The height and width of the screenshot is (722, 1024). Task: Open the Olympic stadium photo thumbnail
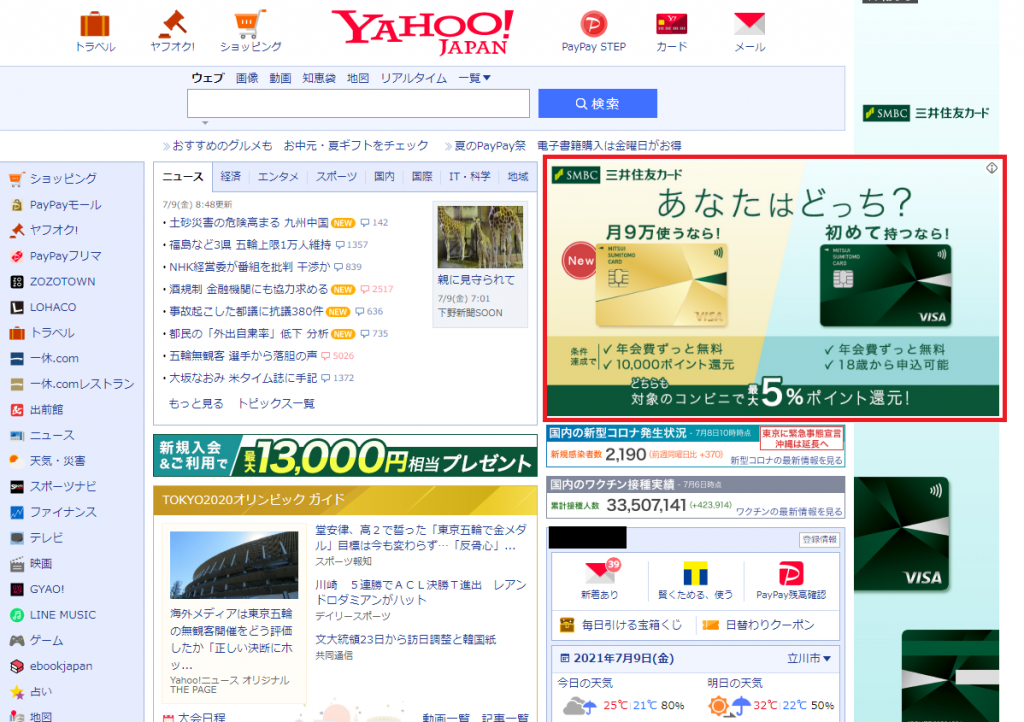[234, 565]
